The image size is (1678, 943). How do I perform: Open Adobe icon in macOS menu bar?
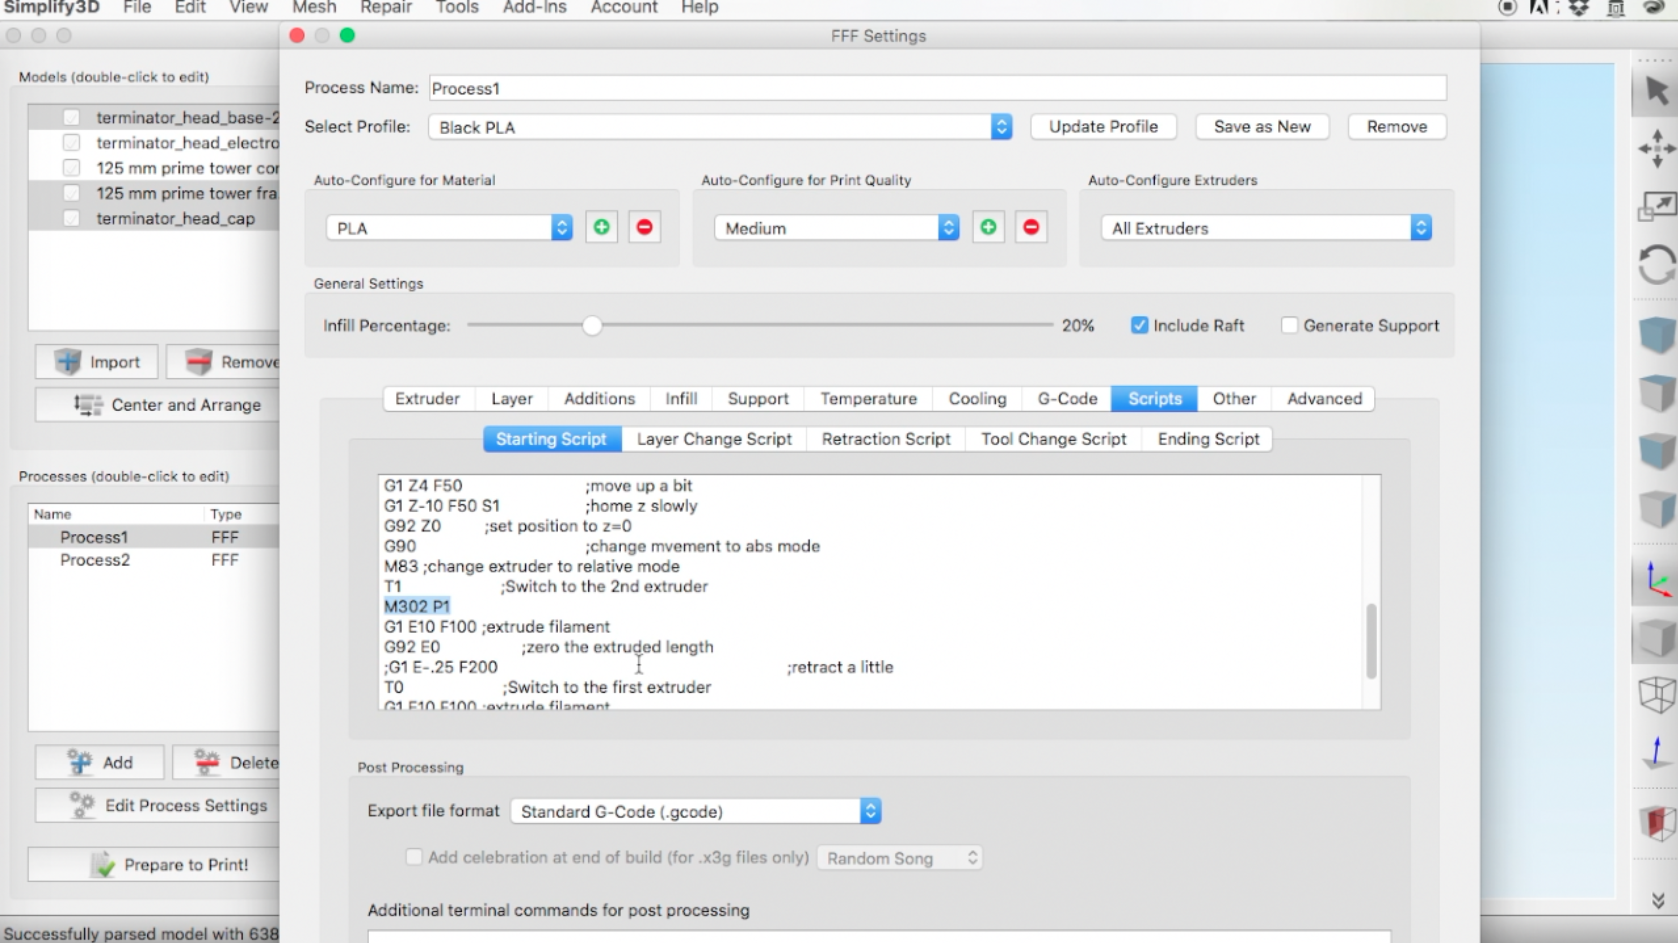[x=1541, y=8]
